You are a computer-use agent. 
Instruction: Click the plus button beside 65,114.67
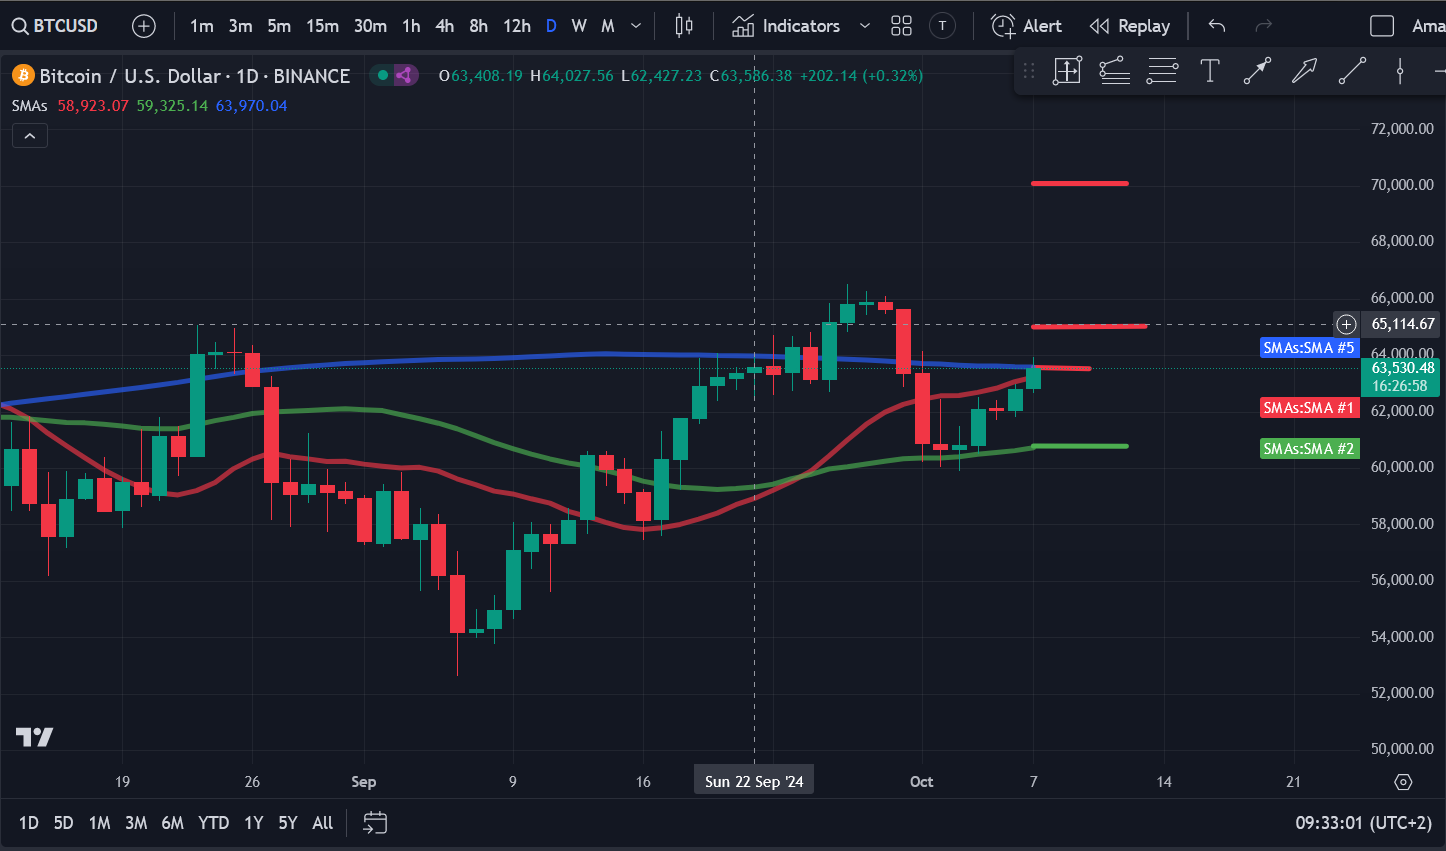pos(1346,324)
